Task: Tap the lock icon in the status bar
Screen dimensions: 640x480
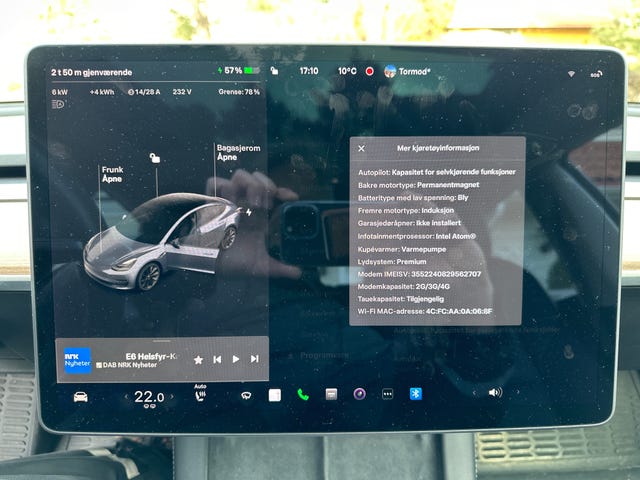Action: coord(274,71)
